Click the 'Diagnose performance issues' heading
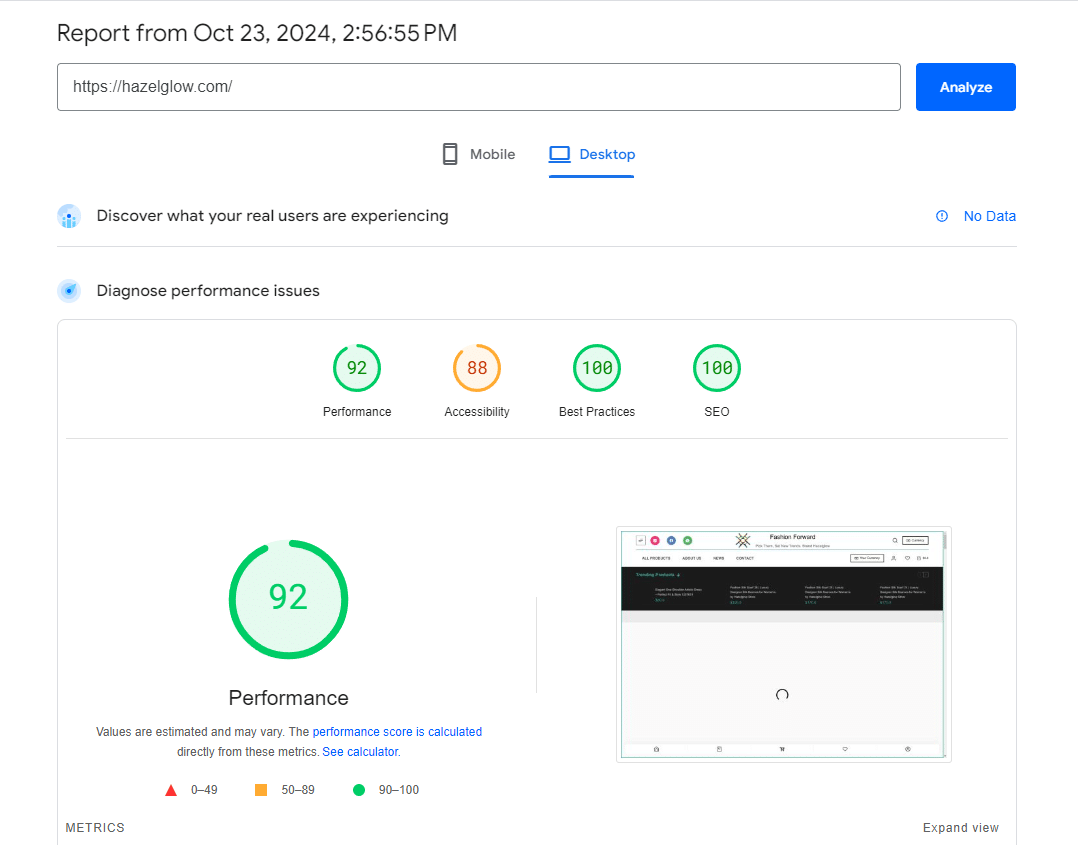The width and height of the screenshot is (1078, 845). click(x=208, y=291)
